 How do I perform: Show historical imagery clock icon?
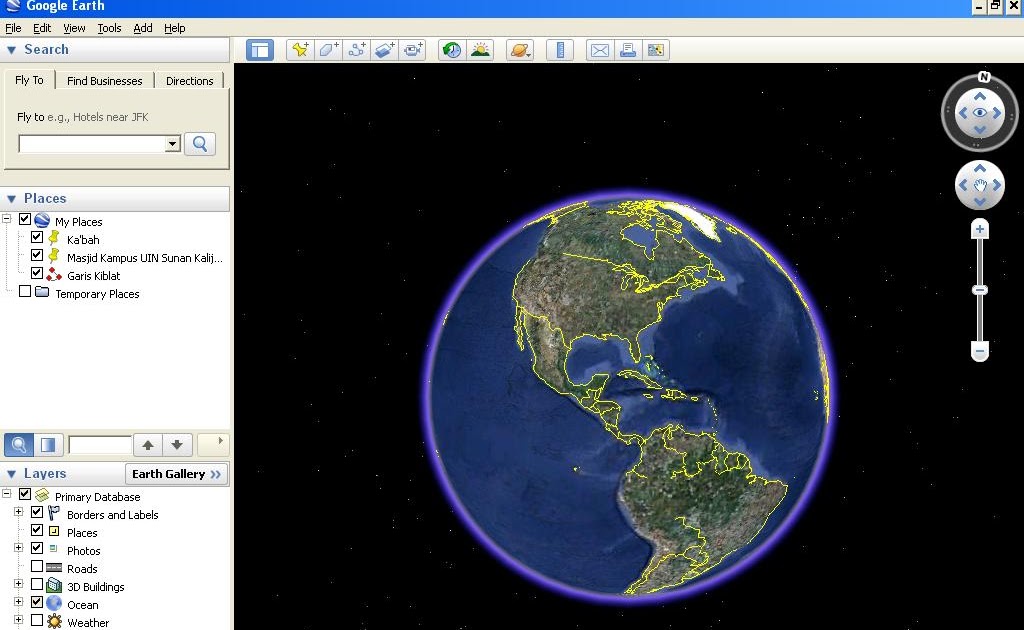tap(452, 50)
